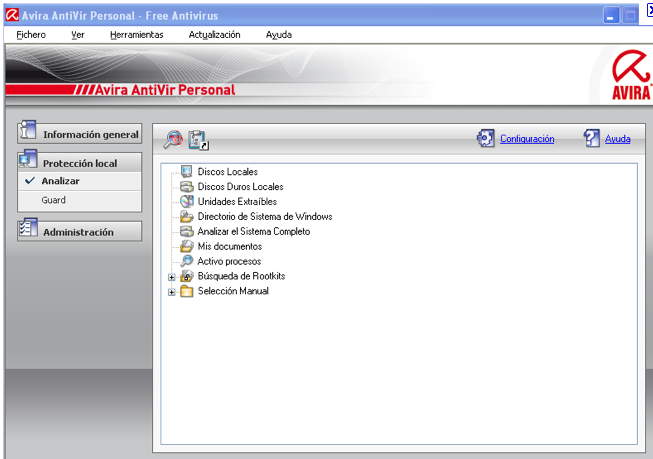The width and height of the screenshot is (653, 459).
Task: Open the Ver menu
Action: pyautogui.click(x=77, y=35)
